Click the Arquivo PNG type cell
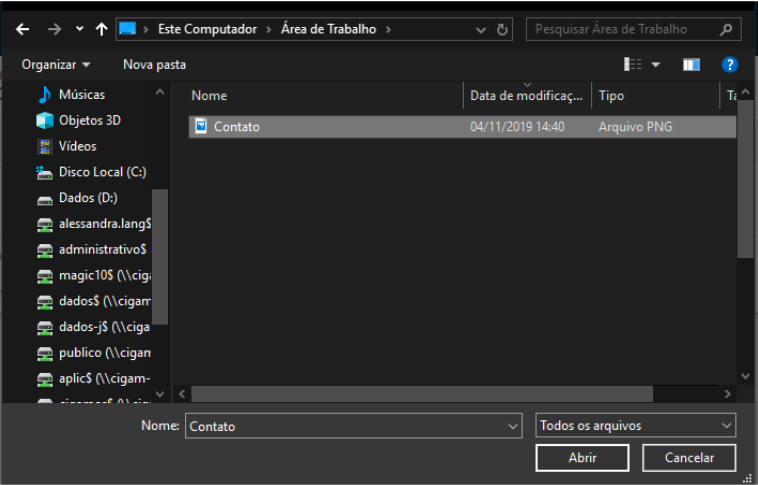Viewport: 758px width, 485px height. [x=635, y=127]
